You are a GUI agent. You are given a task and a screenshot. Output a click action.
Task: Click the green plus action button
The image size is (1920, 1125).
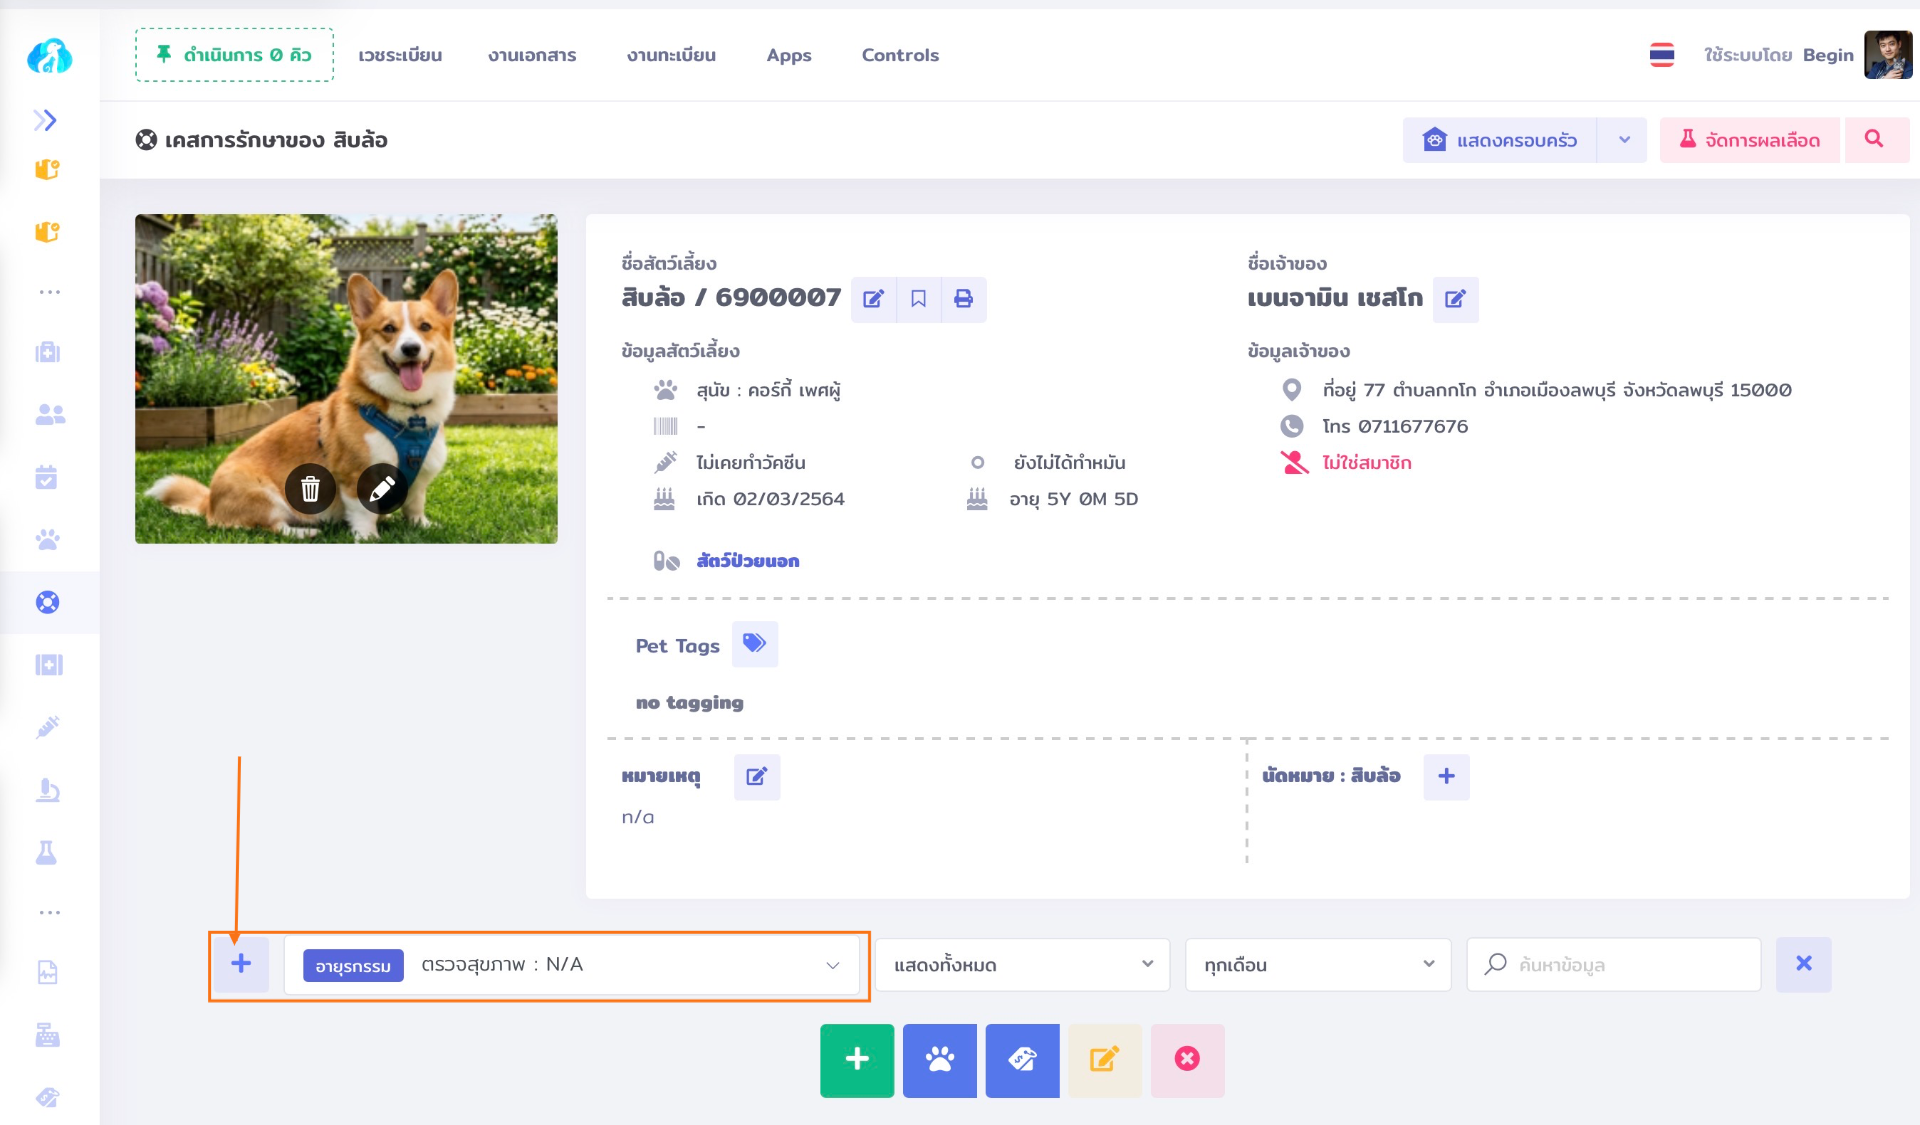pyautogui.click(x=857, y=1060)
